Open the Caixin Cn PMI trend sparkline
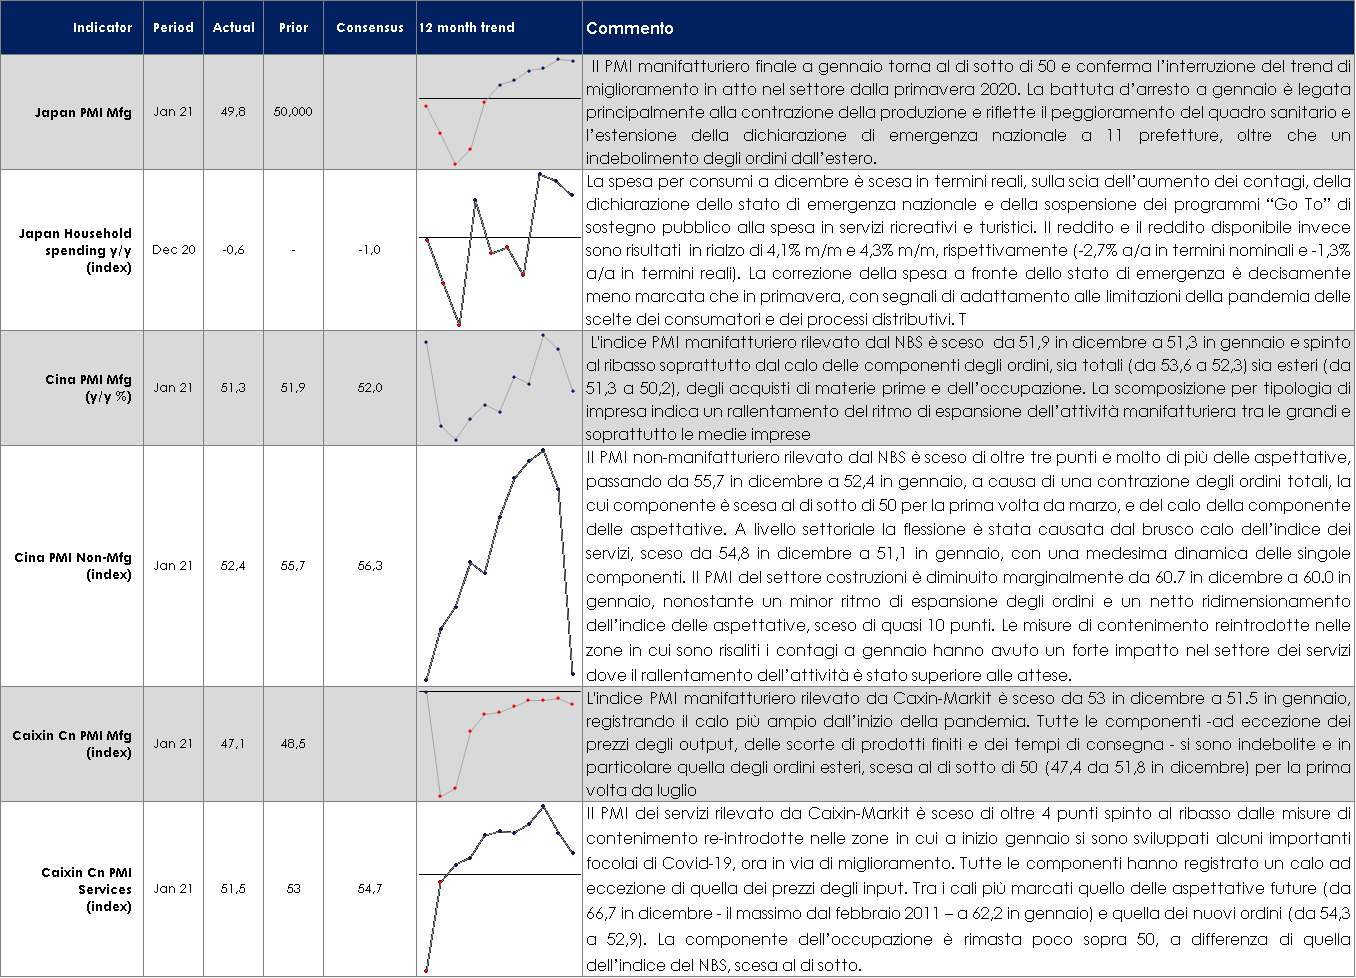The image size is (1356, 978). point(499,744)
